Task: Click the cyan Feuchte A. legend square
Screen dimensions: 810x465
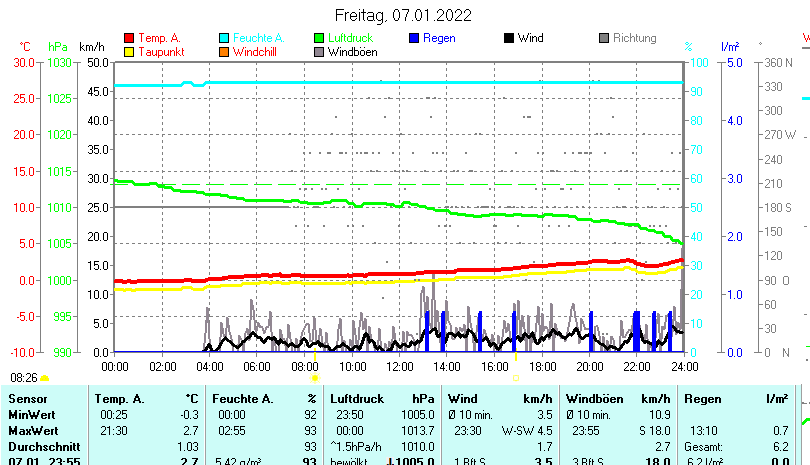Action: 225,38
